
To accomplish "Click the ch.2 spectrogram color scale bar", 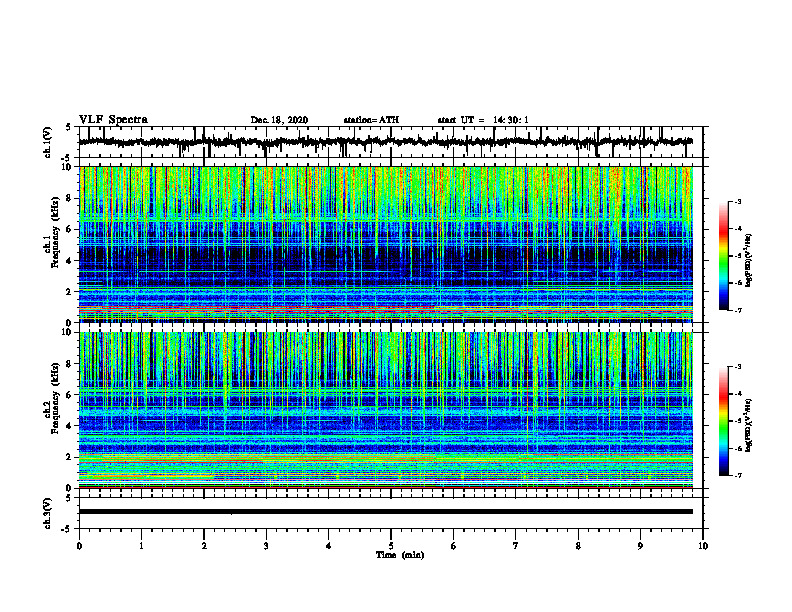I will [724, 421].
